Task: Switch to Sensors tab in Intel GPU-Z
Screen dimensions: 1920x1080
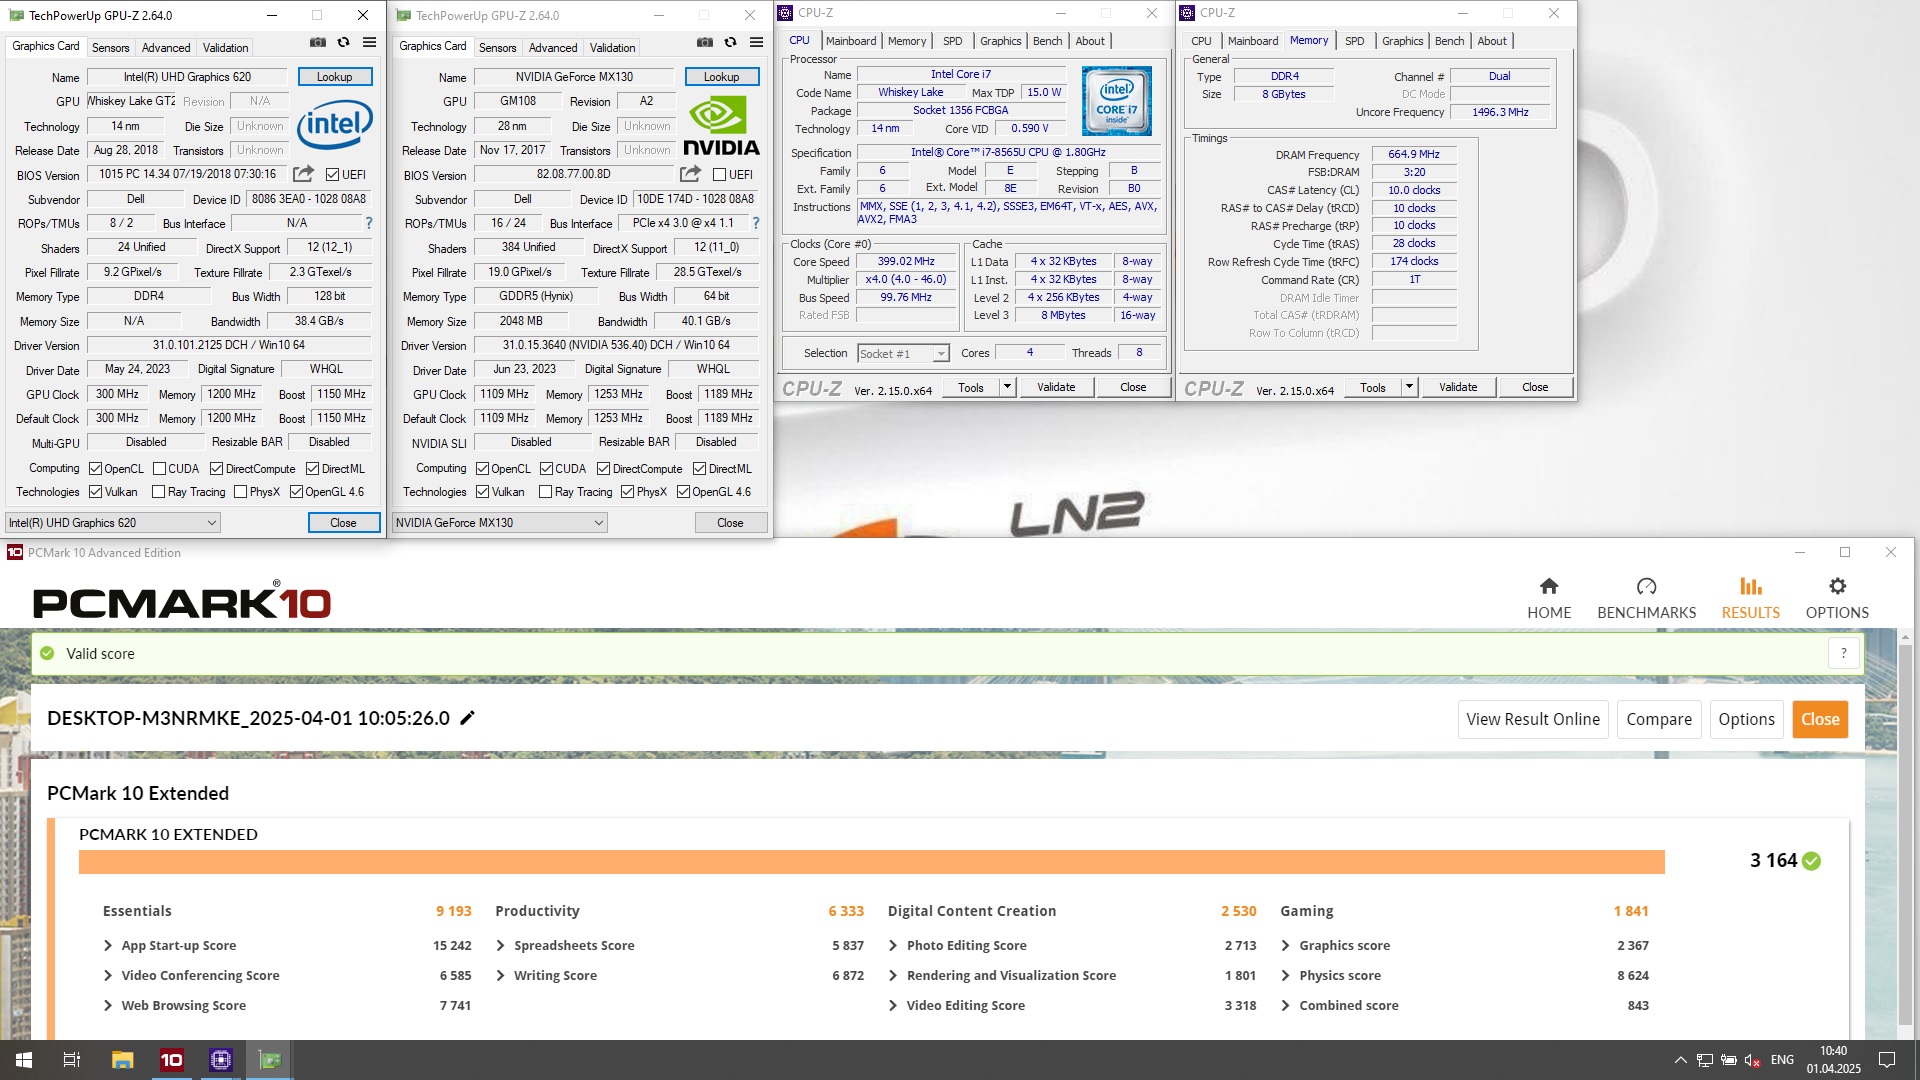Action: (110, 47)
